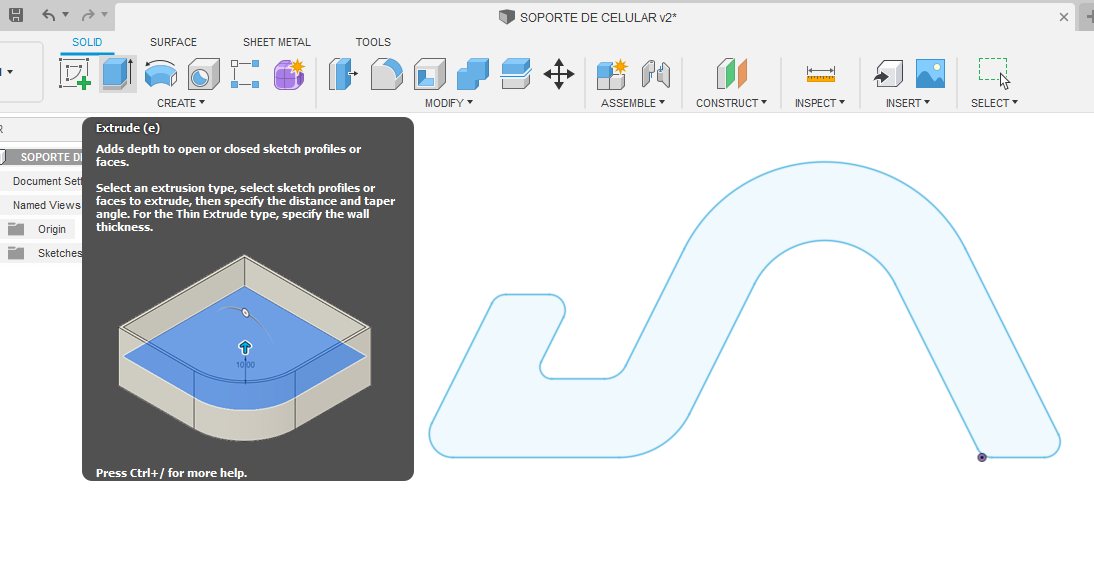Select the Create Sketch tool
Screen dimensions: 1094x580
click(75, 73)
